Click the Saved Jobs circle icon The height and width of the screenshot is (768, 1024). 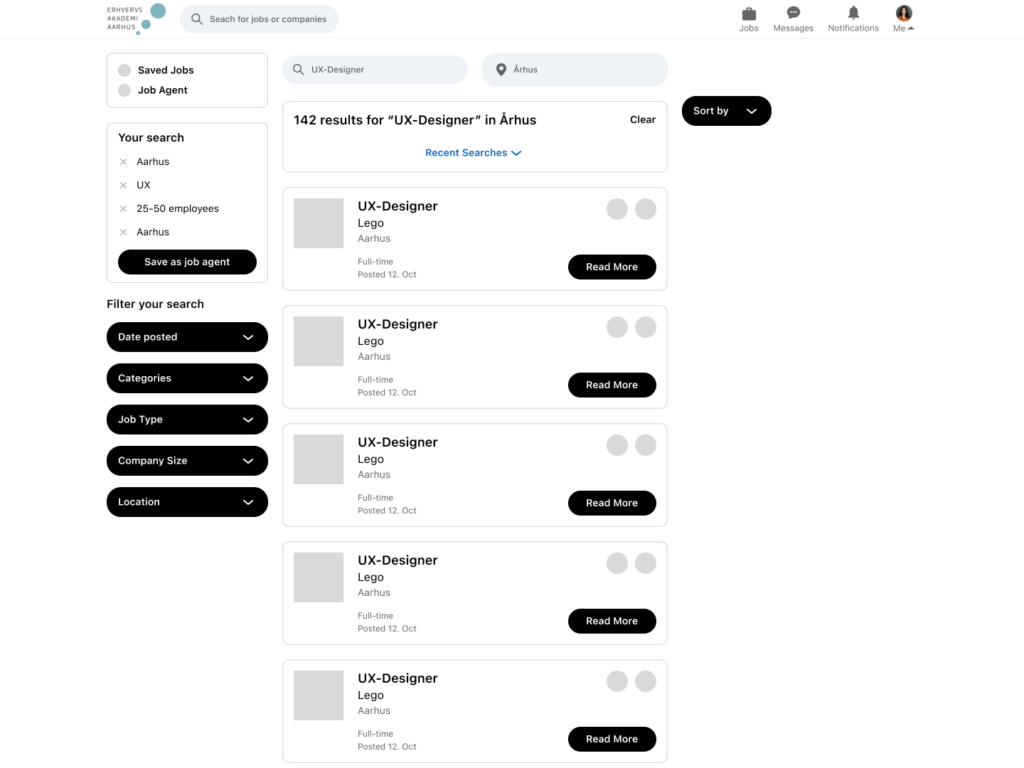[124, 70]
